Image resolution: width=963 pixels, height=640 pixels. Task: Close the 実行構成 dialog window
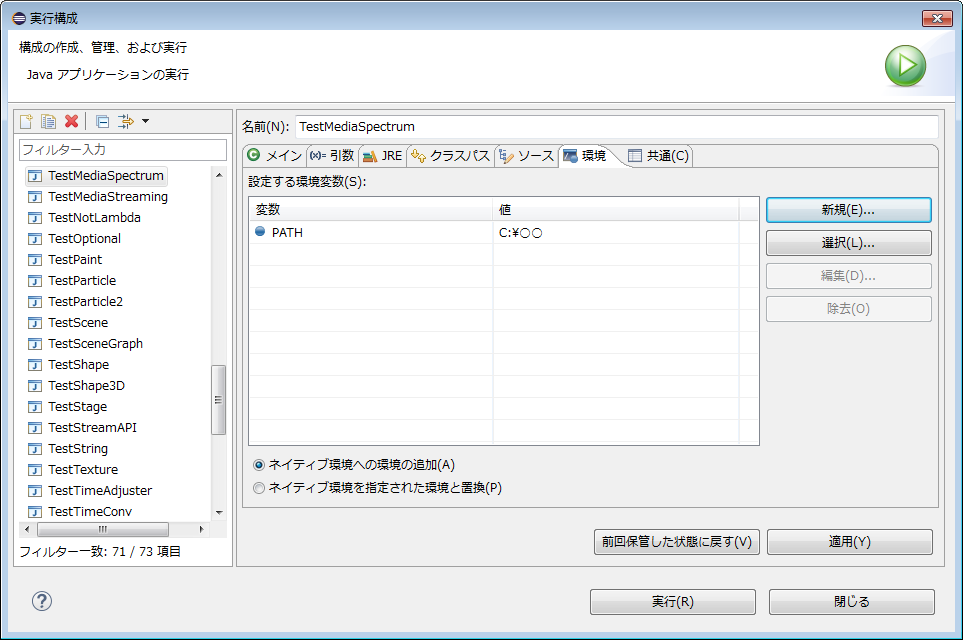pyautogui.click(x=937, y=18)
